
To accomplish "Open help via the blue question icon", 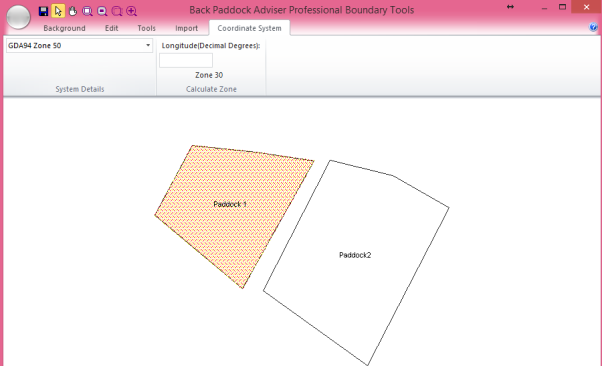I will 593,27.
